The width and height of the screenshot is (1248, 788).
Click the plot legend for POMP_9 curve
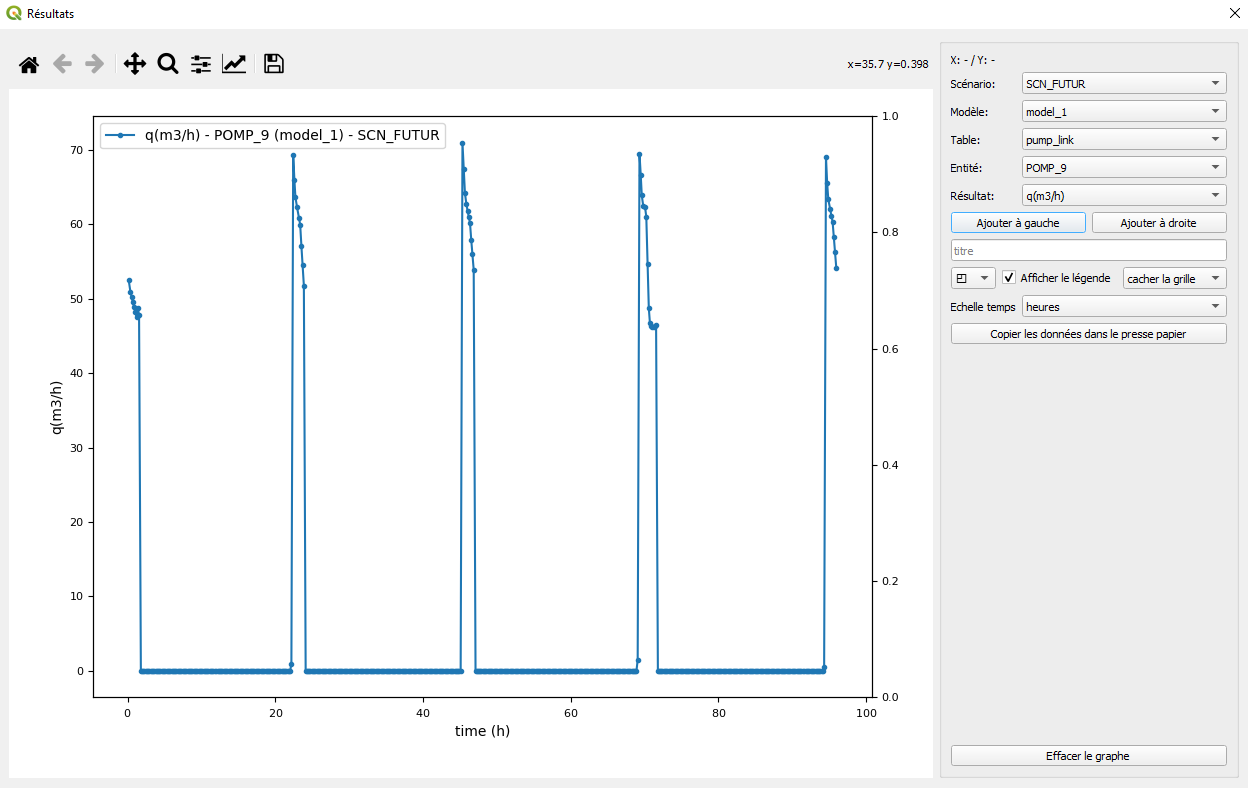click(x=272, y=135)
